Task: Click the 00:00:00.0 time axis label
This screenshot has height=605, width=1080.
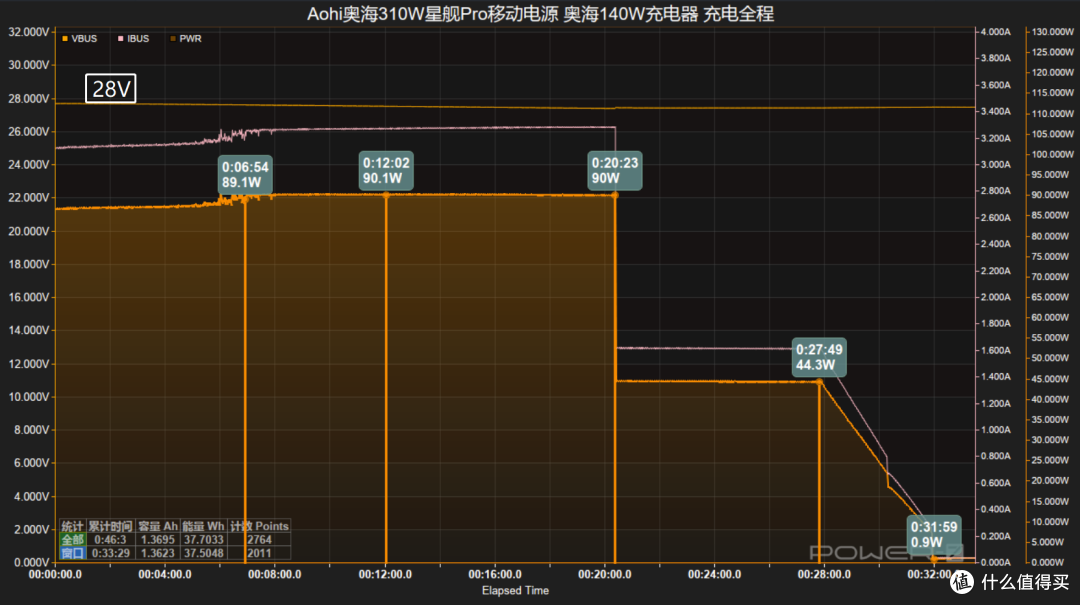Action: (55, 574)
